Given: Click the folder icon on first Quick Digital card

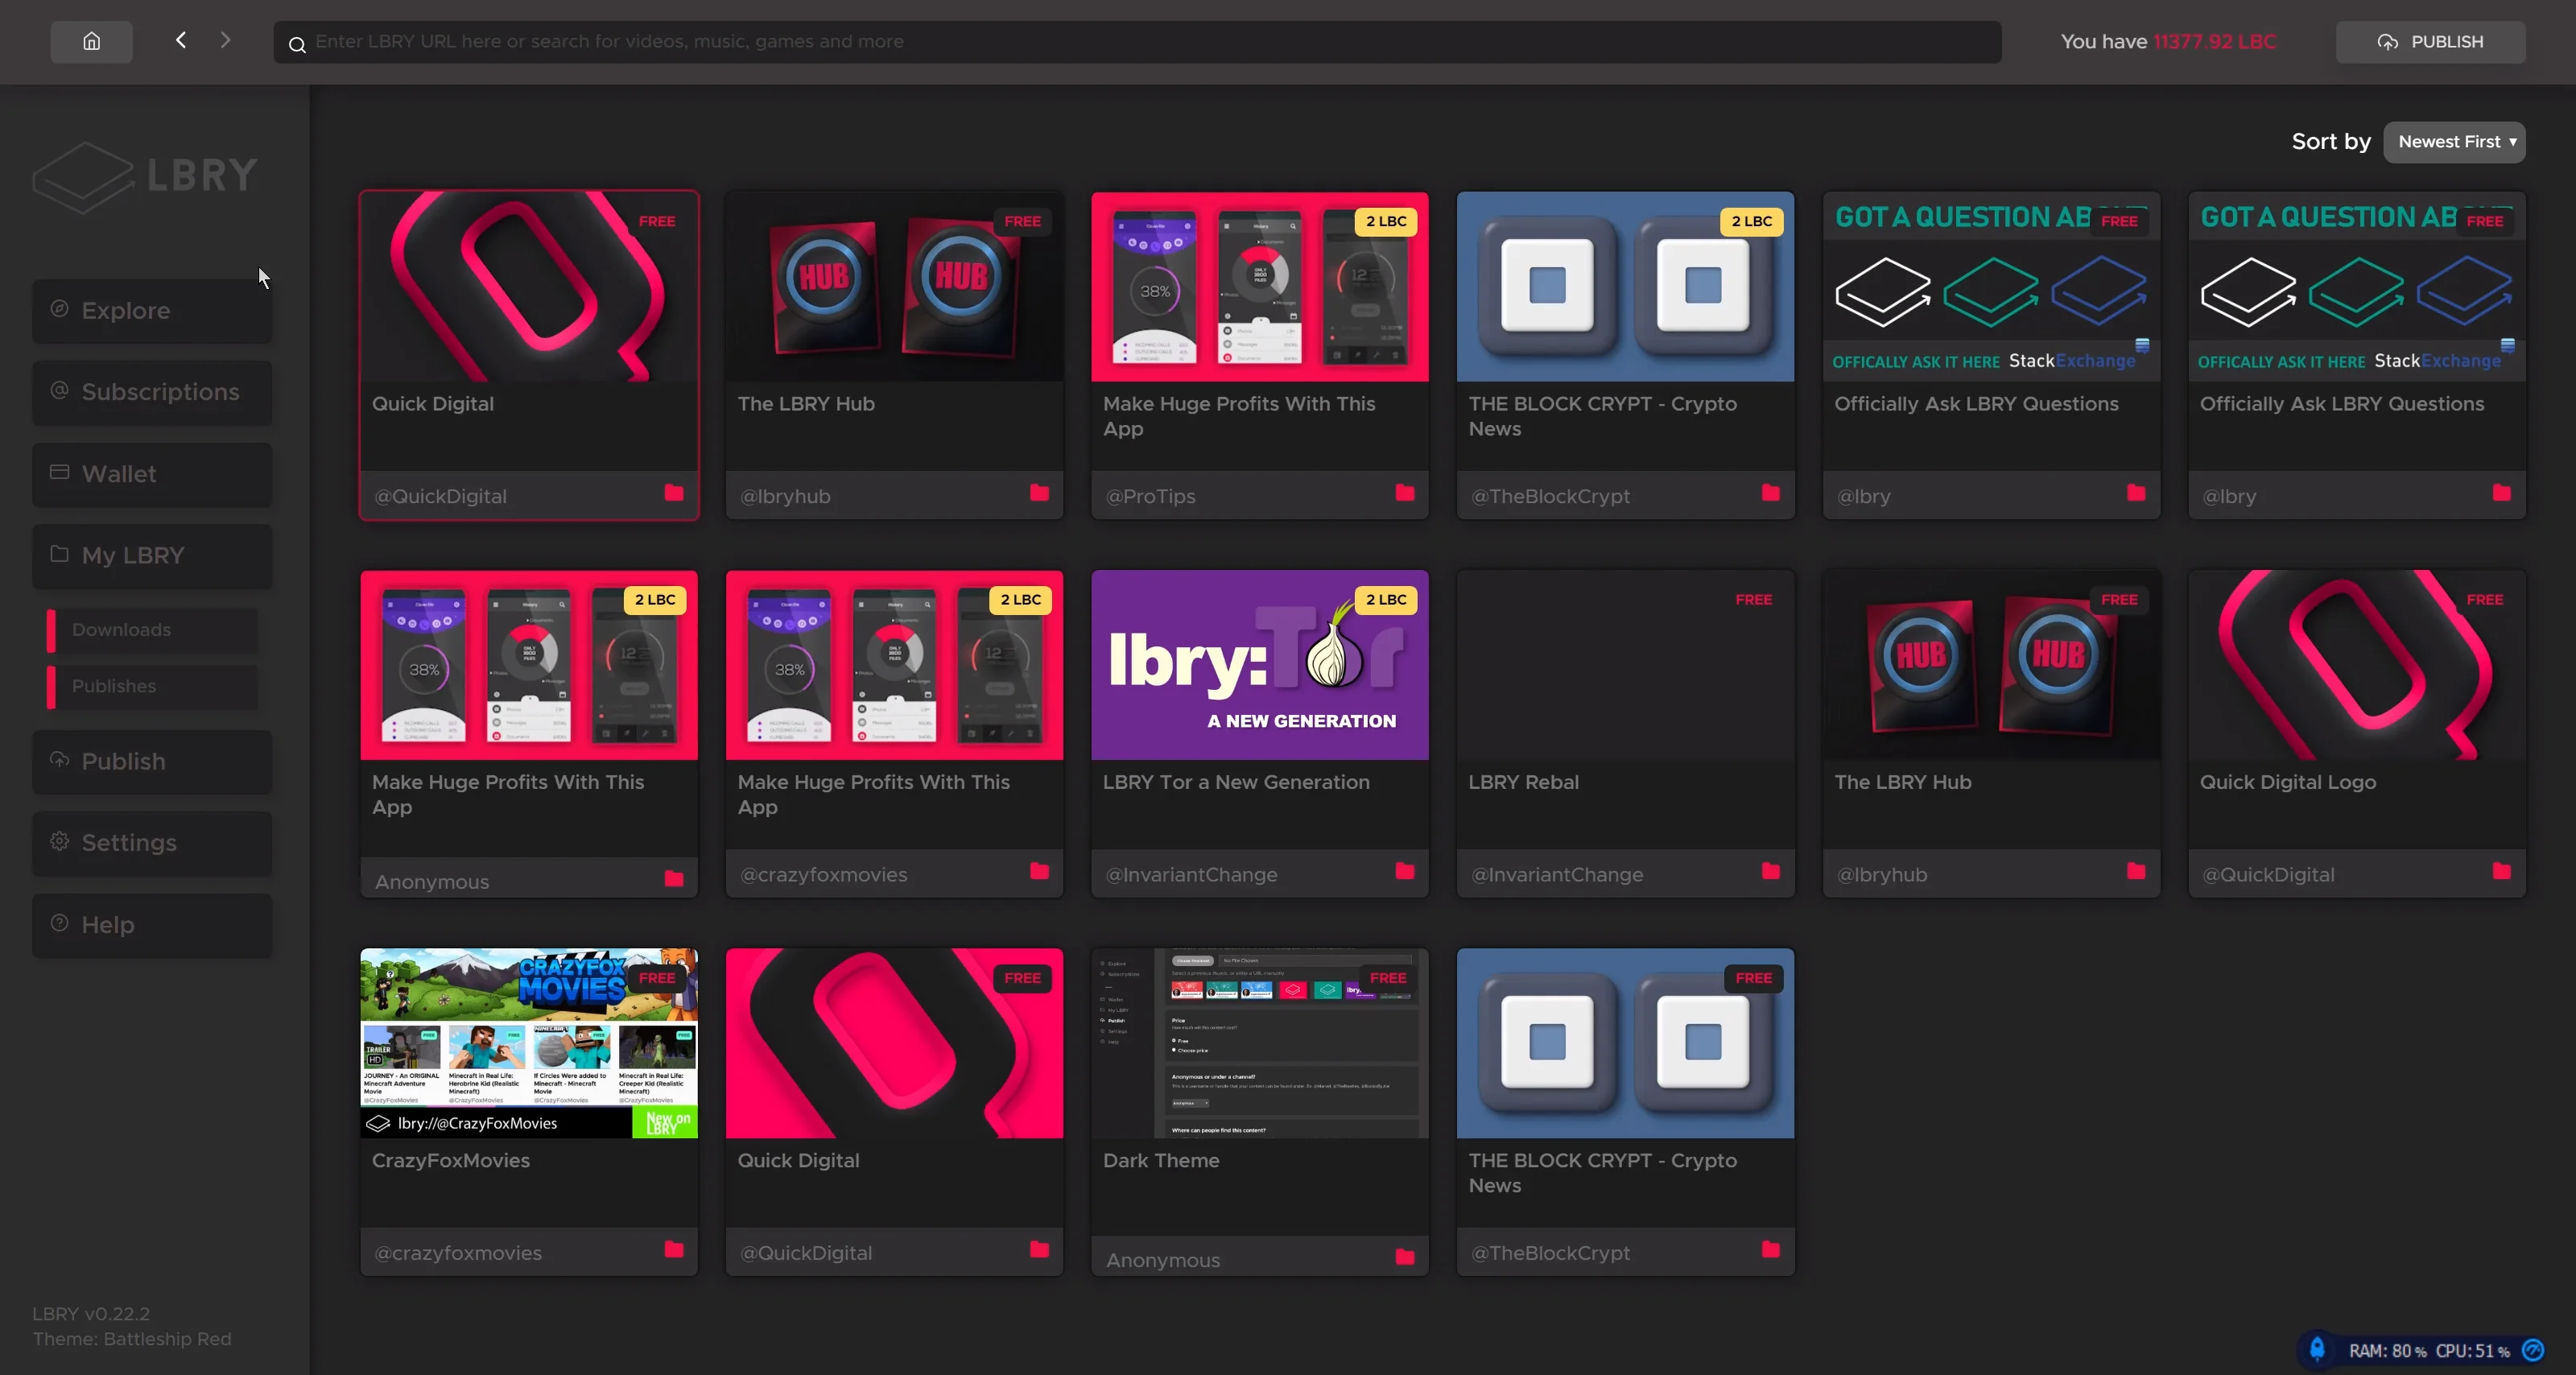Looking at the screenshot, I should pyautogui.click(x=674, y=493).
